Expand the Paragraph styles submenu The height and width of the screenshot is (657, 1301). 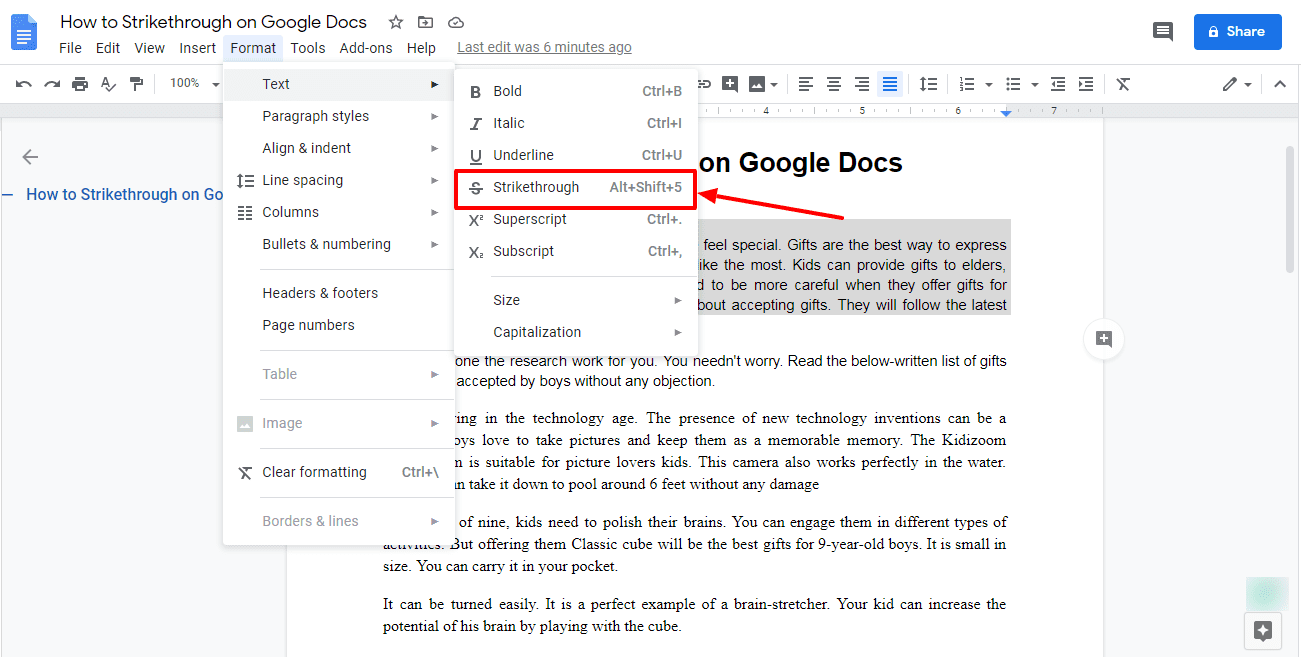[339, 116]
